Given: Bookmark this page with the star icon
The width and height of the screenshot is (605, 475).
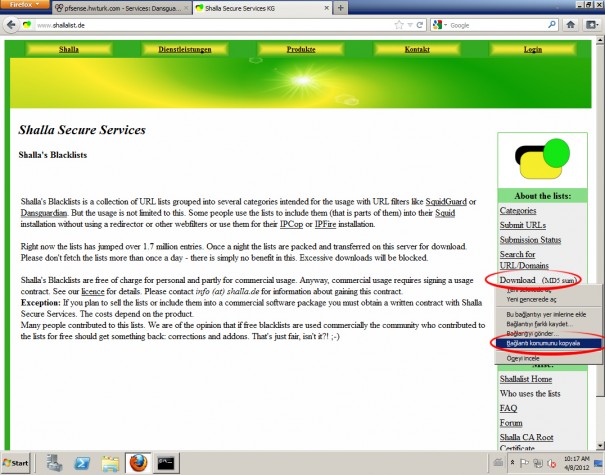Looking at the screenshot, I should pyautogui.click(x=399, y=25).
